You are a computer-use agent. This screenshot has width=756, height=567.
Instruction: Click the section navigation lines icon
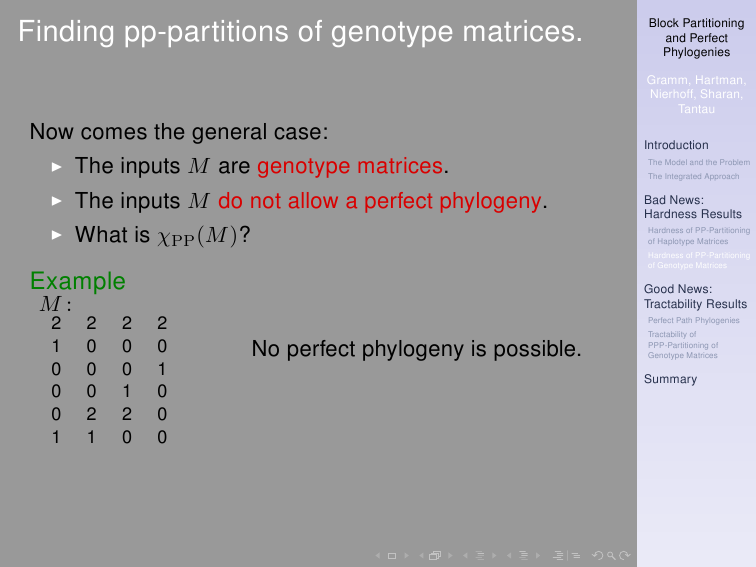(523, 555)
